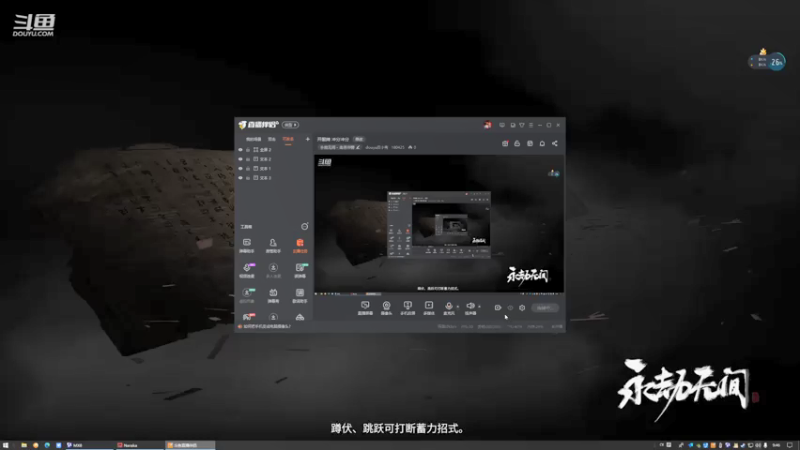Open the notification bell icon above preview

coord(542,143)
